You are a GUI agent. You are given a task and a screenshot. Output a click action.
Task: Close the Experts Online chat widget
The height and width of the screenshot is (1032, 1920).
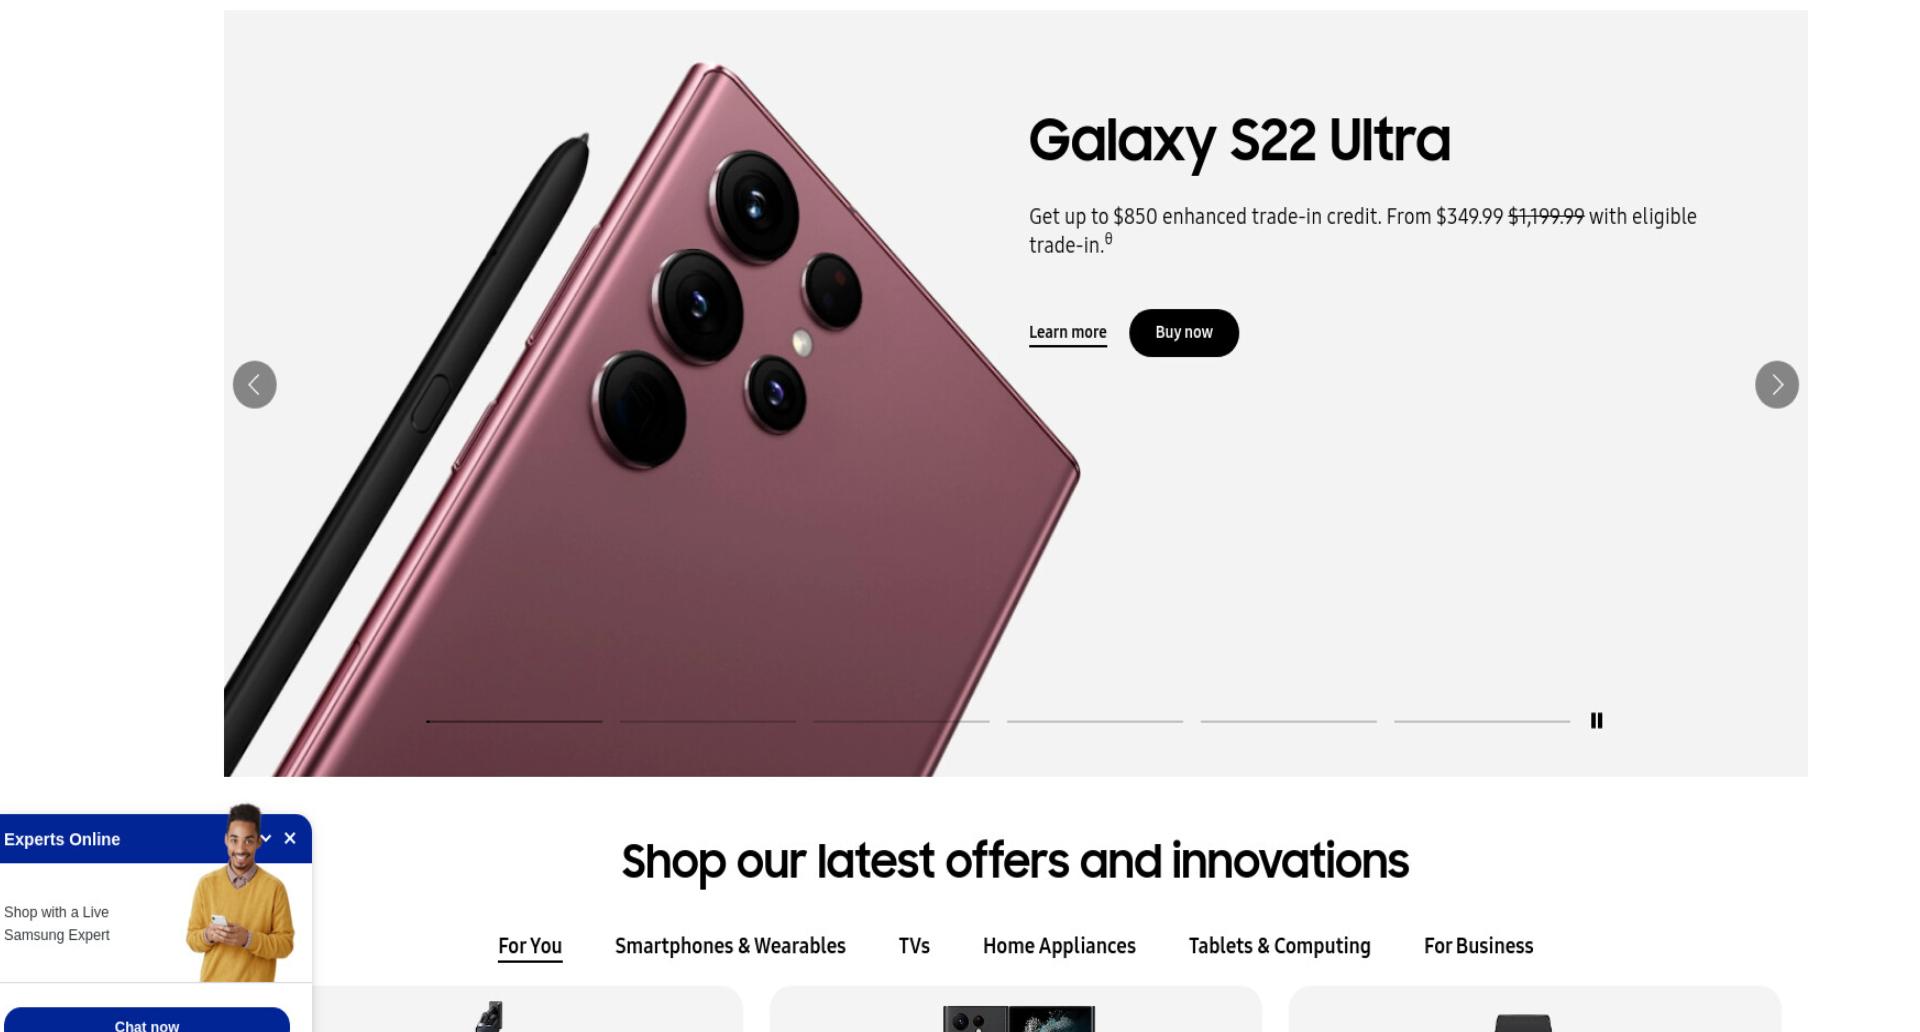click(290, 838)
